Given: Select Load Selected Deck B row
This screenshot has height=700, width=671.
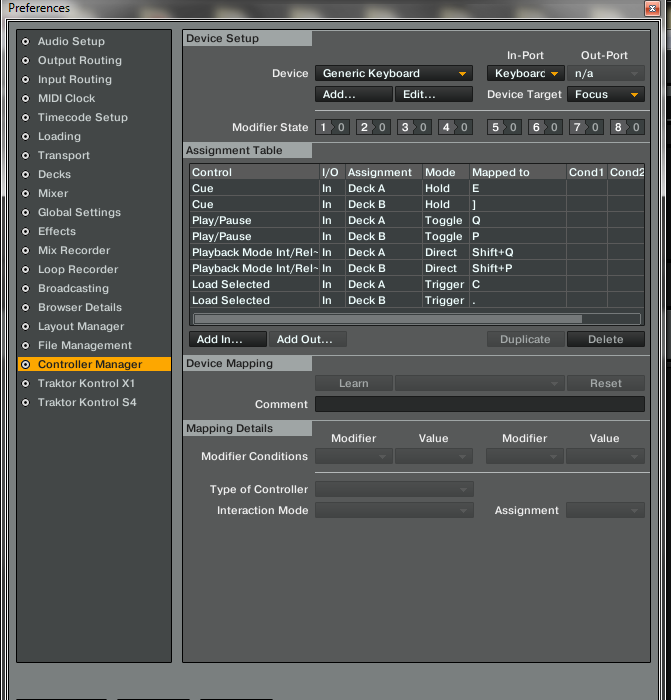Looking at the screenshot, I should coord(417,301).
